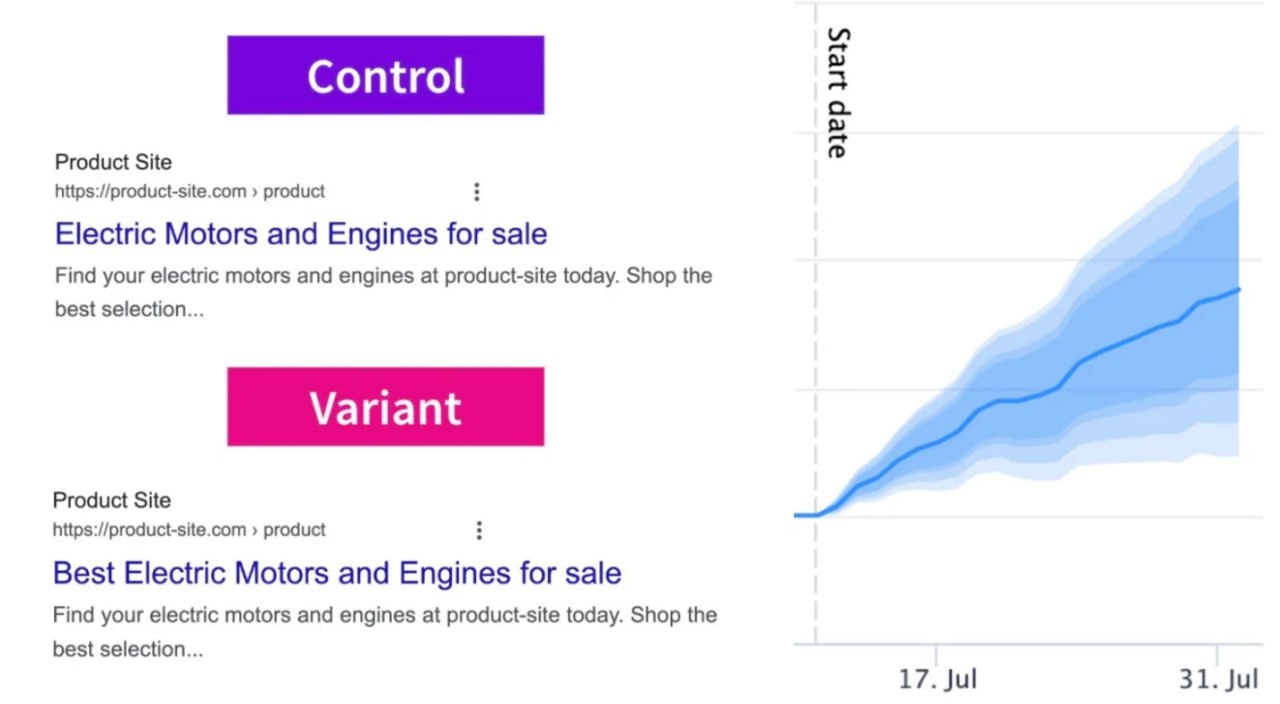1280x704 pixels.
Task: Click the pink Variant label
Action: (x=385, y=406)
